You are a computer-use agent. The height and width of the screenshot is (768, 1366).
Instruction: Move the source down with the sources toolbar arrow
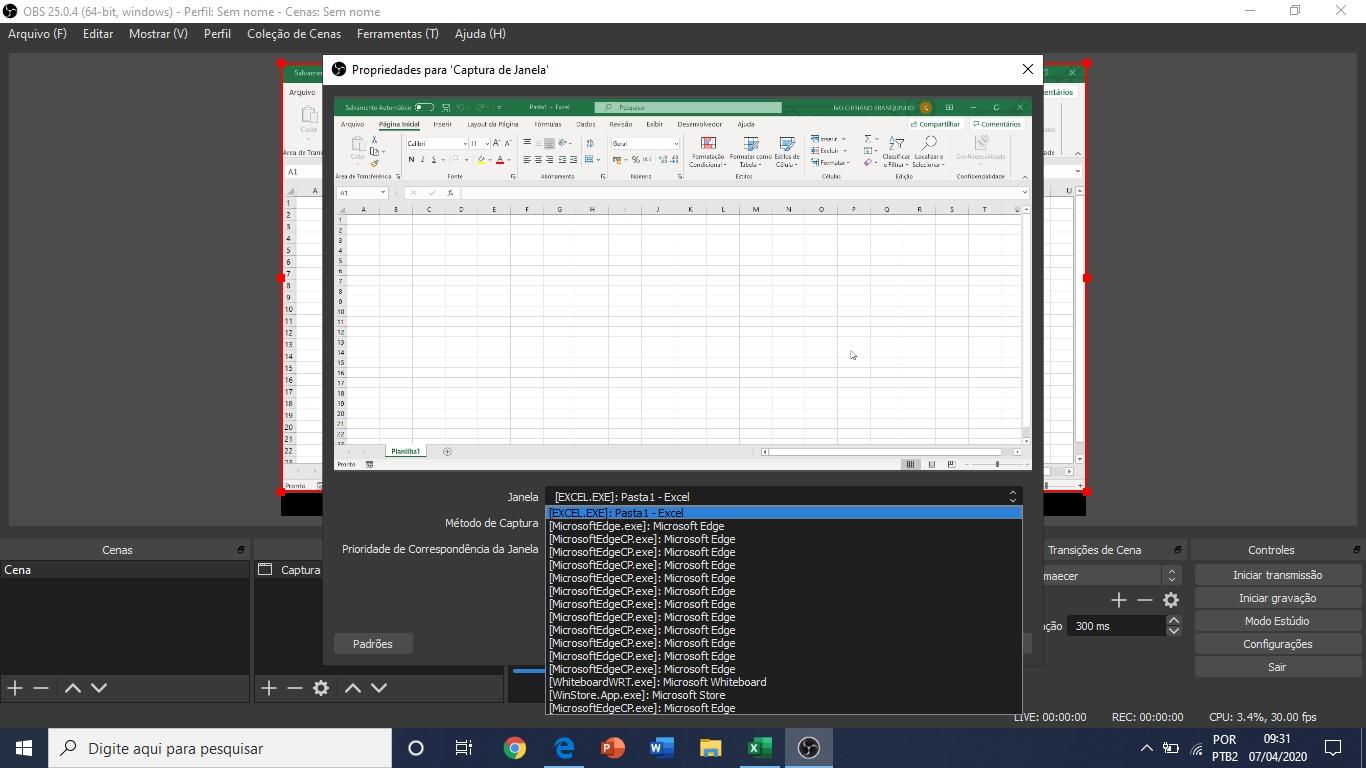click(379, 688)
